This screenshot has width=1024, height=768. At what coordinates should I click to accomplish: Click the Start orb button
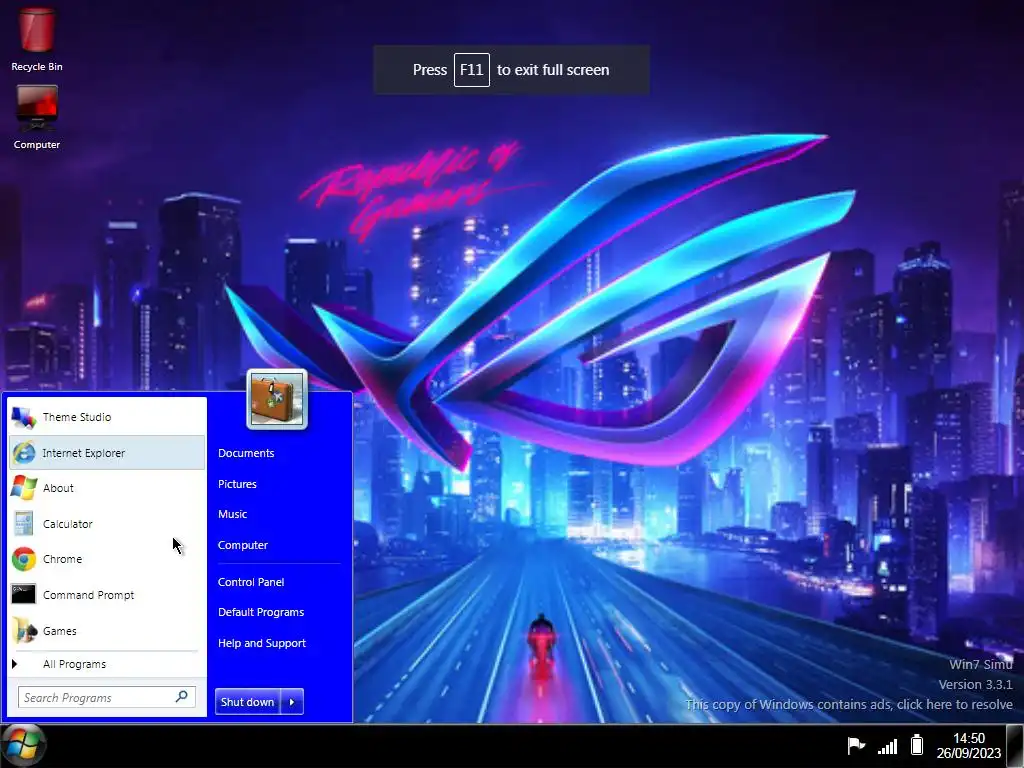click(24, 745)
